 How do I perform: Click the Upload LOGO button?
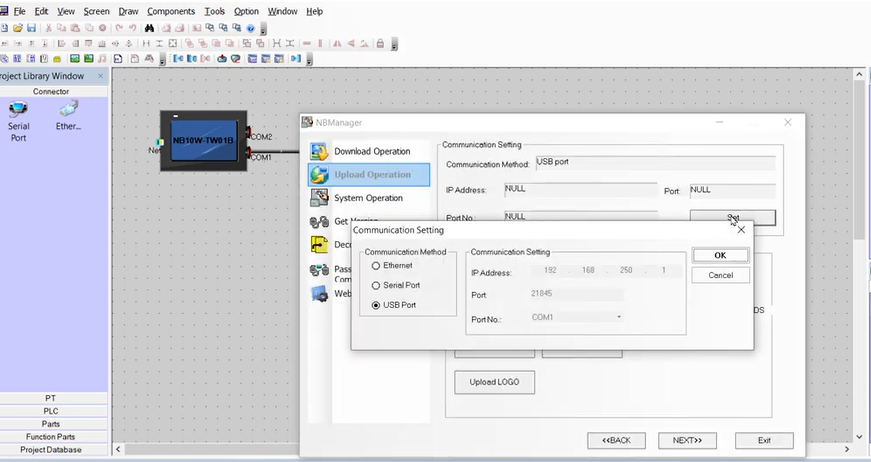(494, 381)
